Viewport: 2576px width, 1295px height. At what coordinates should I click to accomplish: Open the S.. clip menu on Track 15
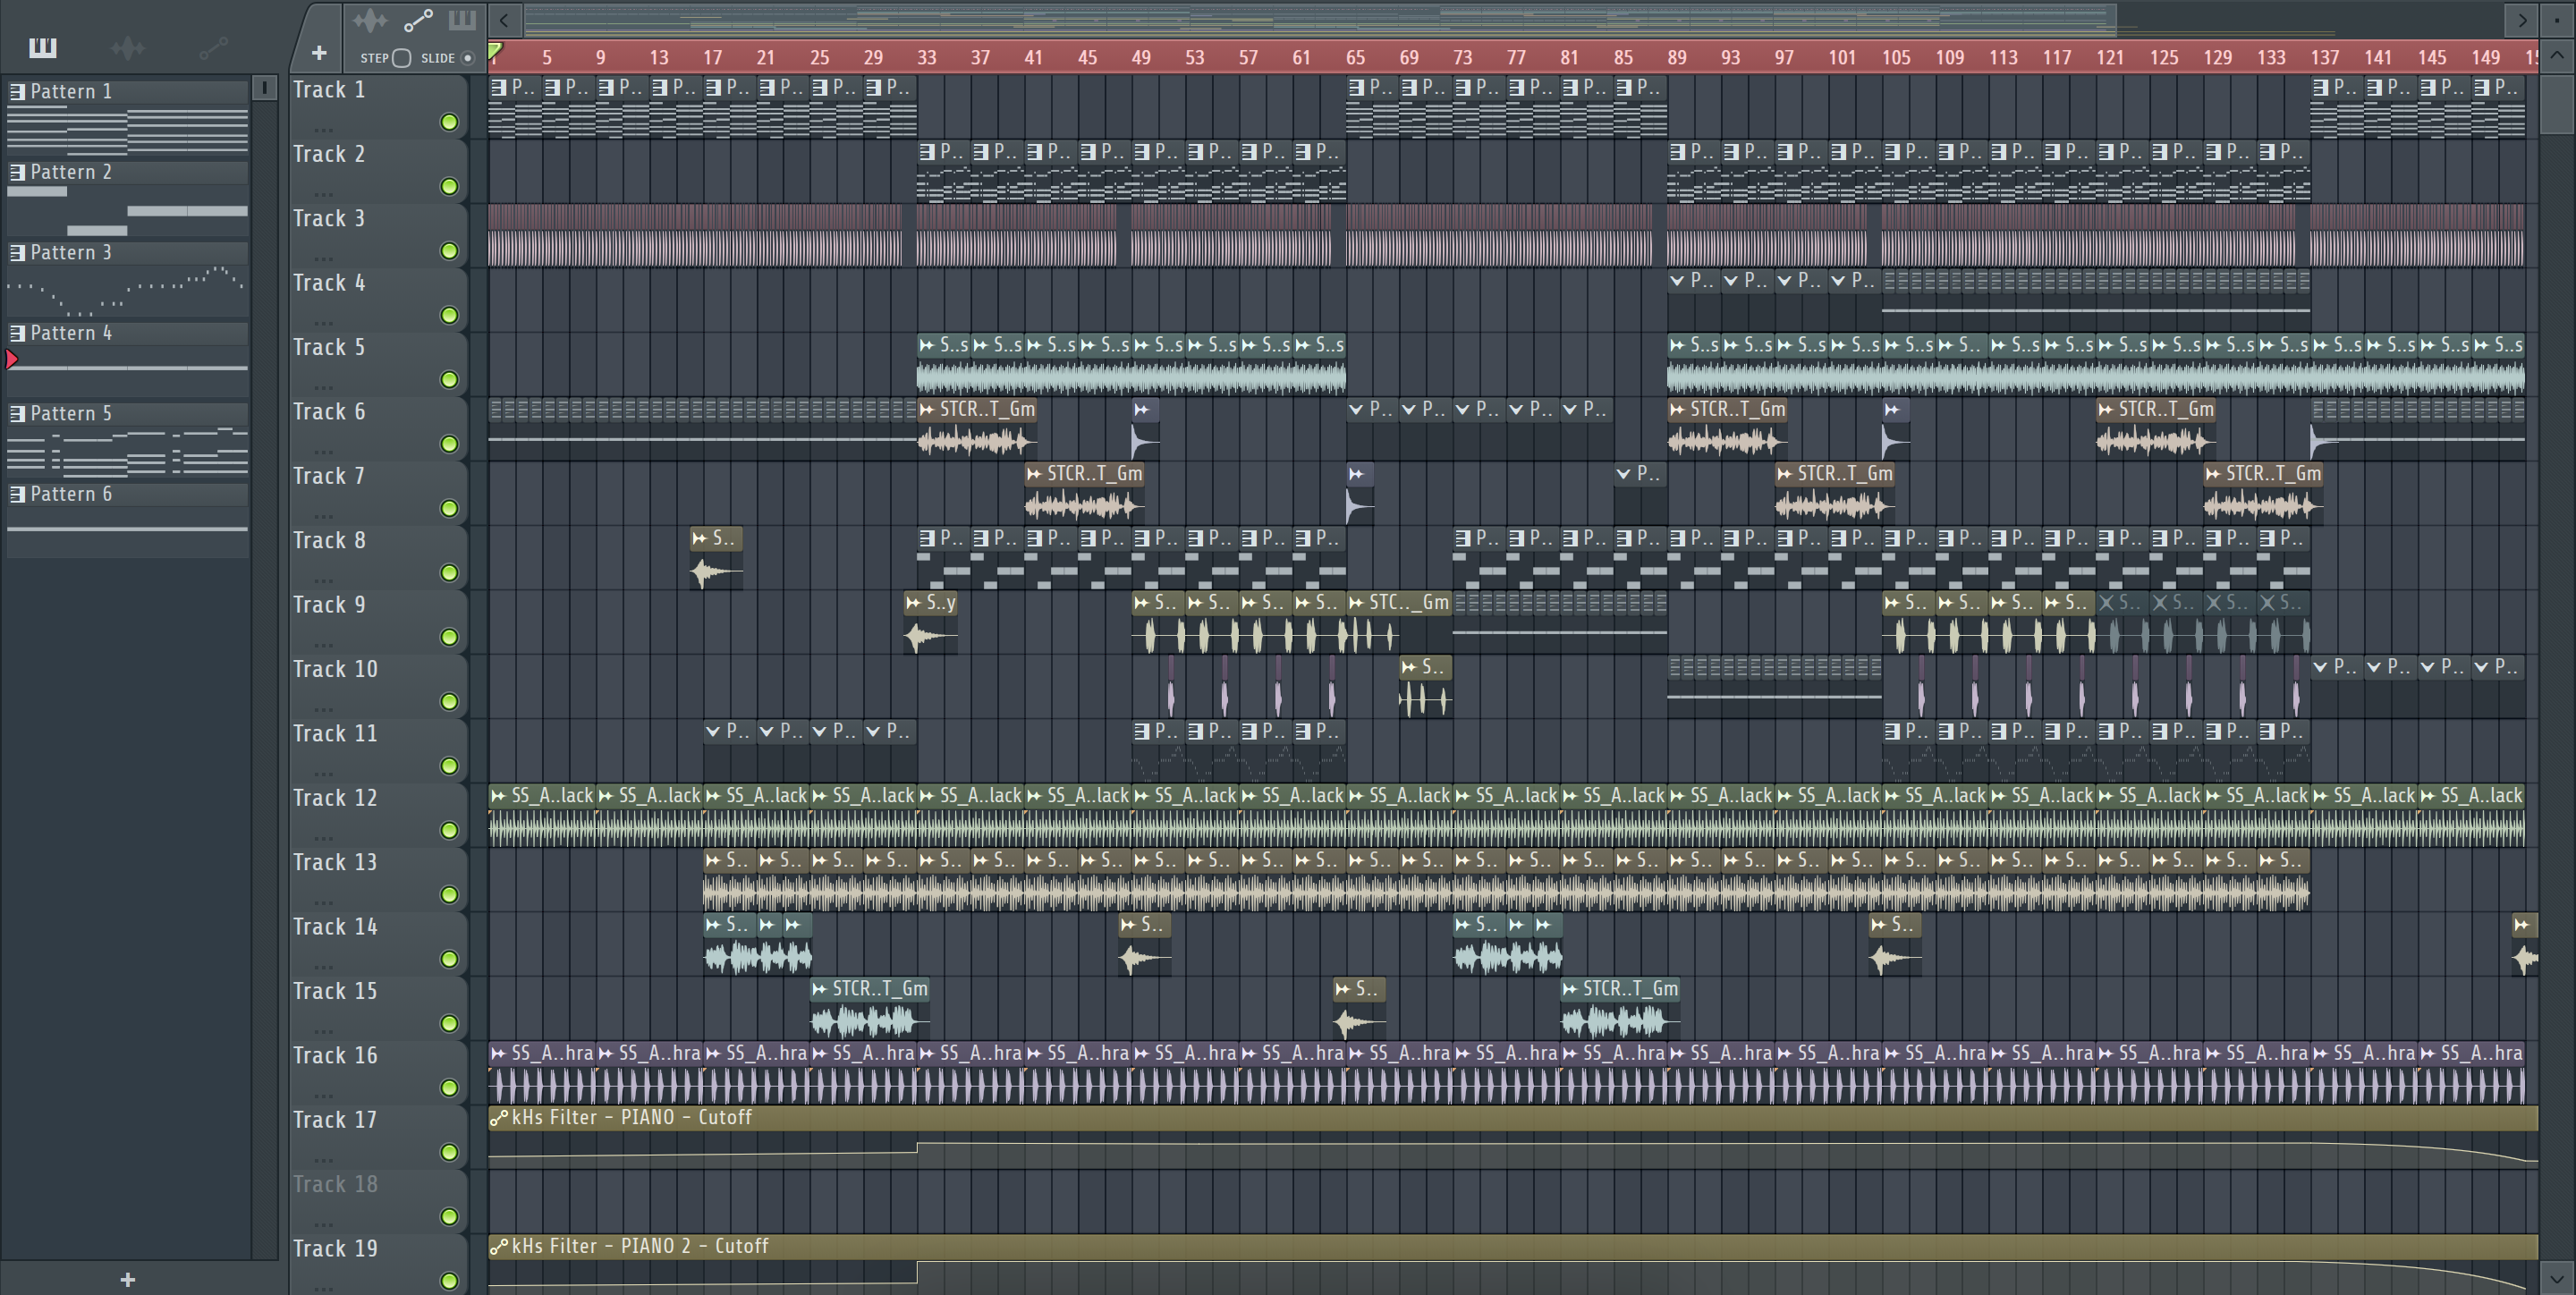pos(1342,989)
